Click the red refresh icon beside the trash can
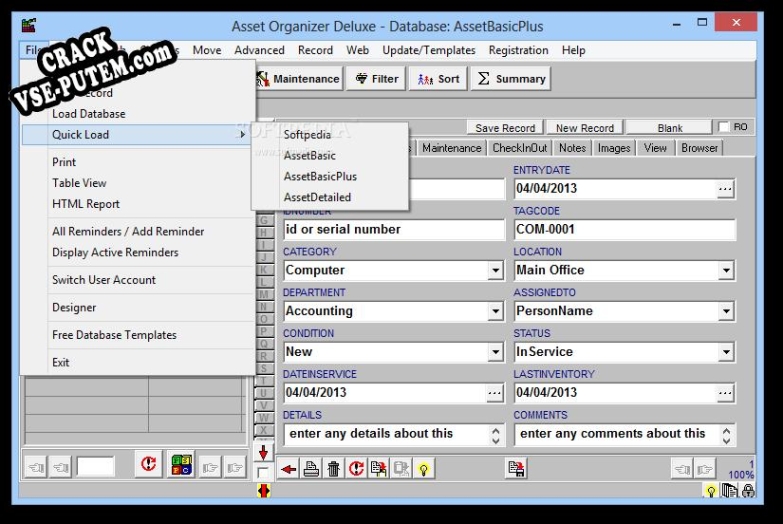The width and height of the screenshot is (783, 524). click(356, 469)
